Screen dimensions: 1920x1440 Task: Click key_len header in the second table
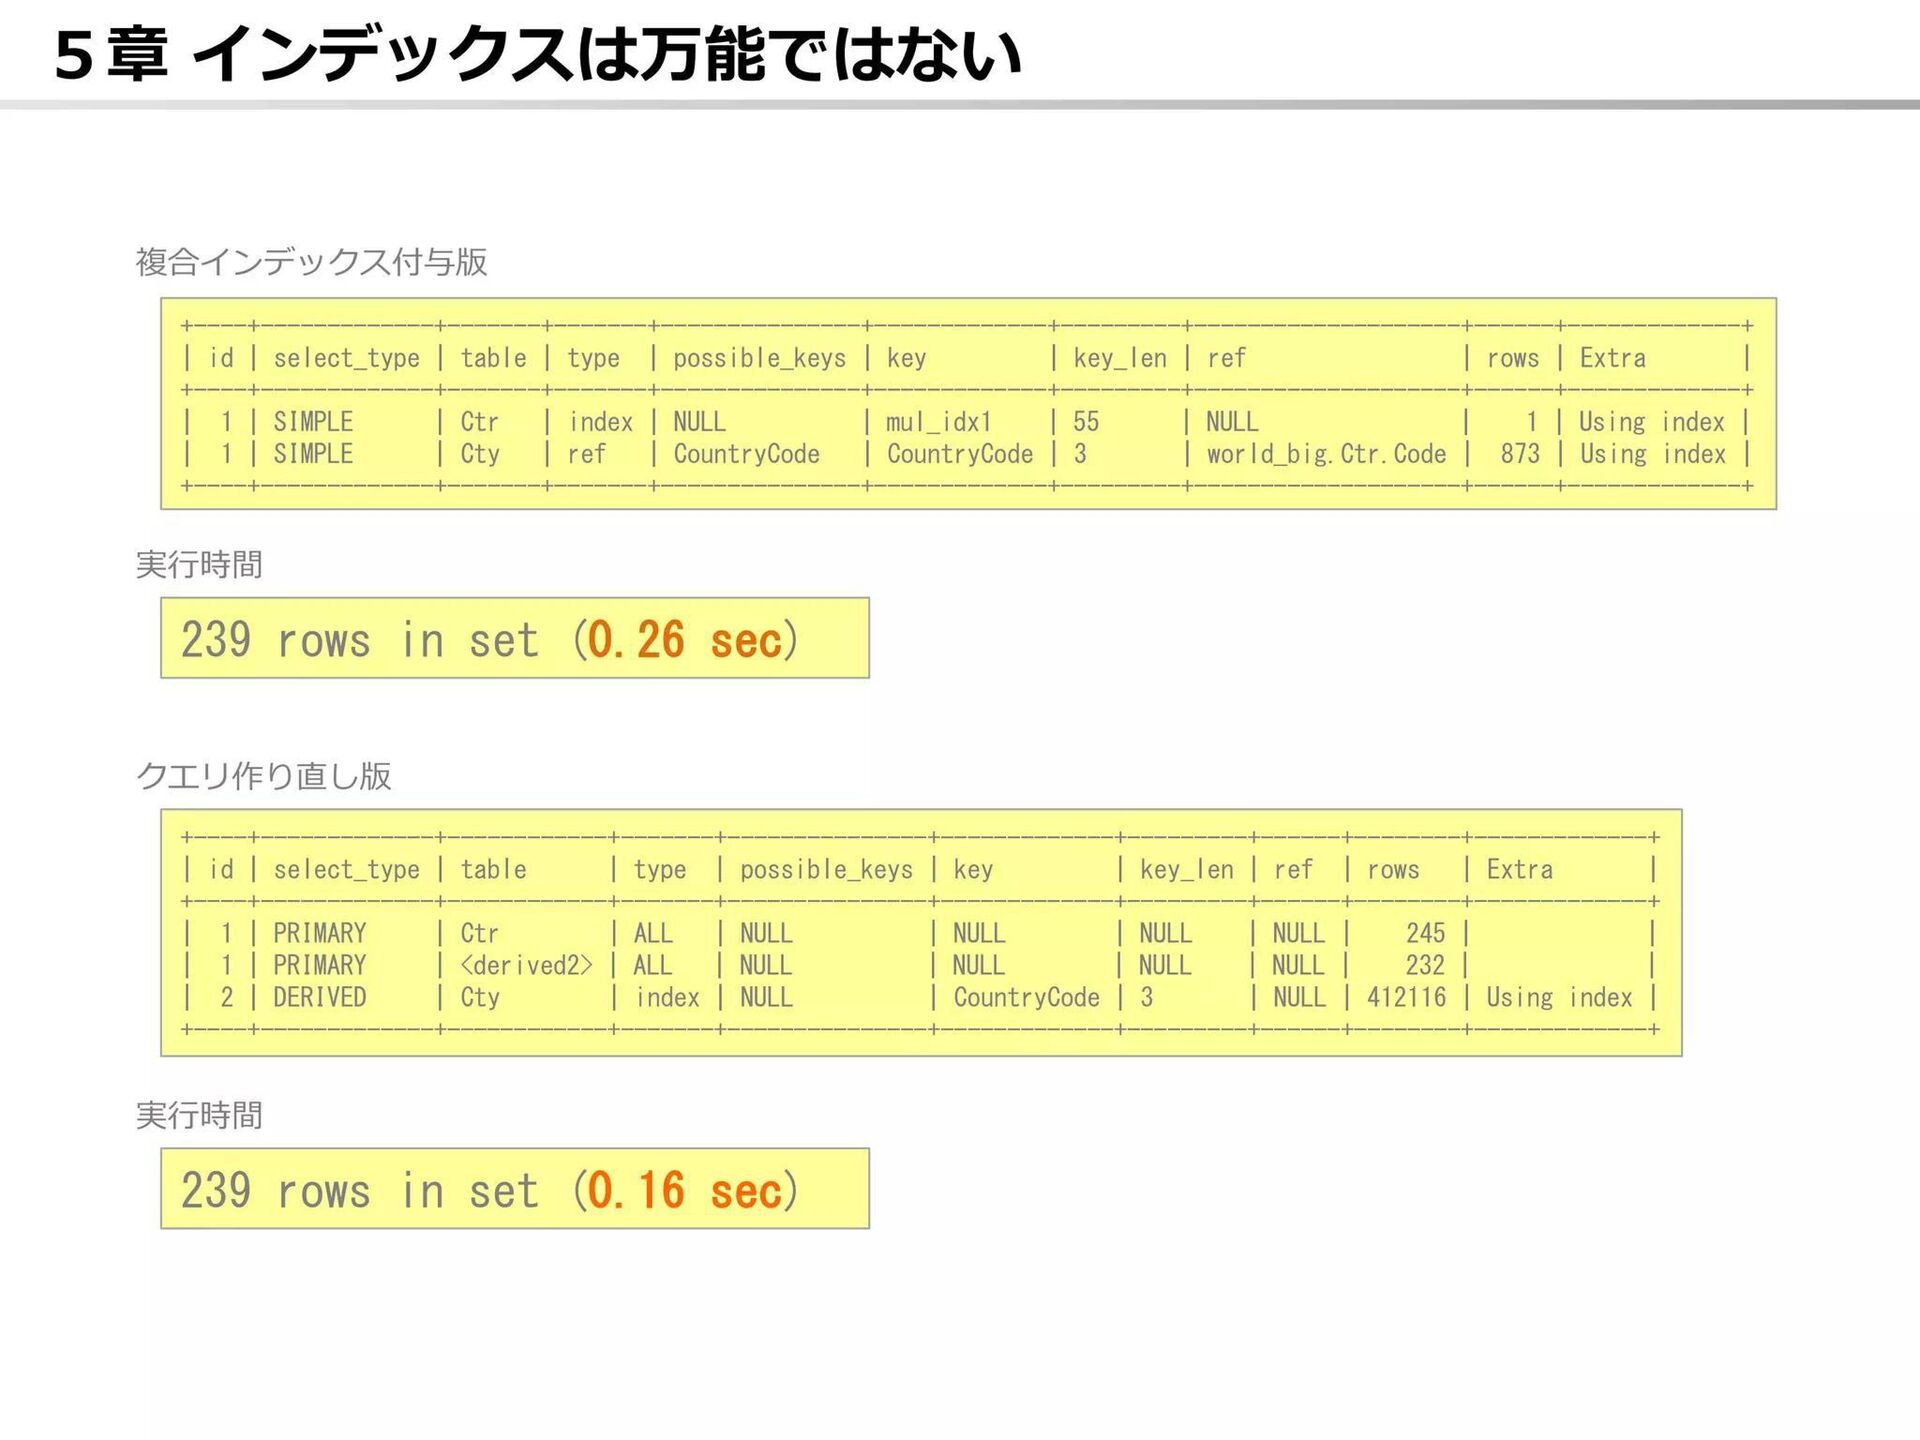click(1186, 869)
